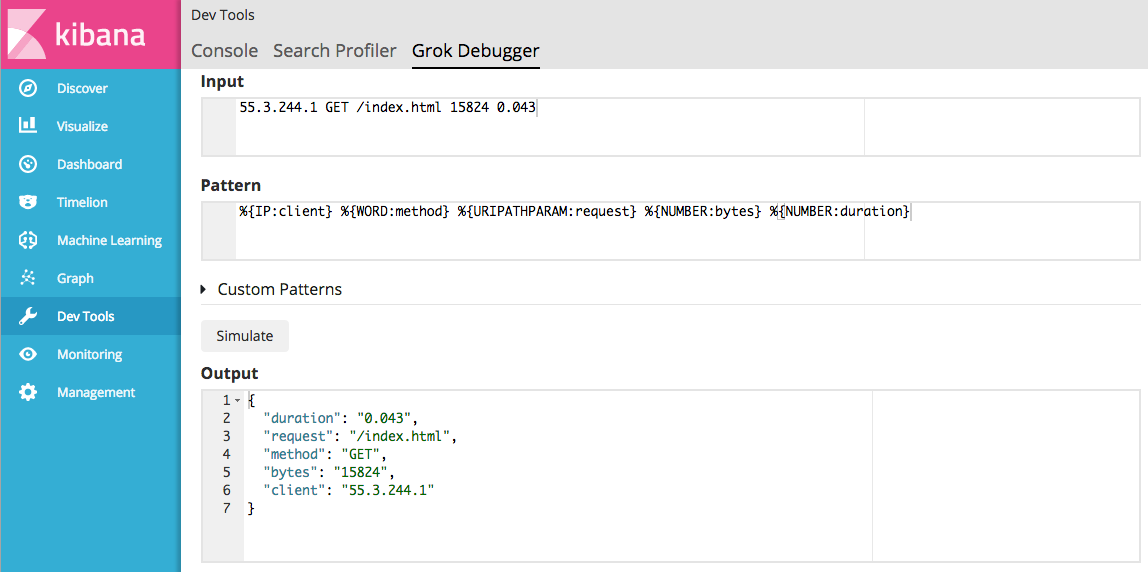Open Management via gear icon
1148x572 pixels.
click(x=28, y=393)
